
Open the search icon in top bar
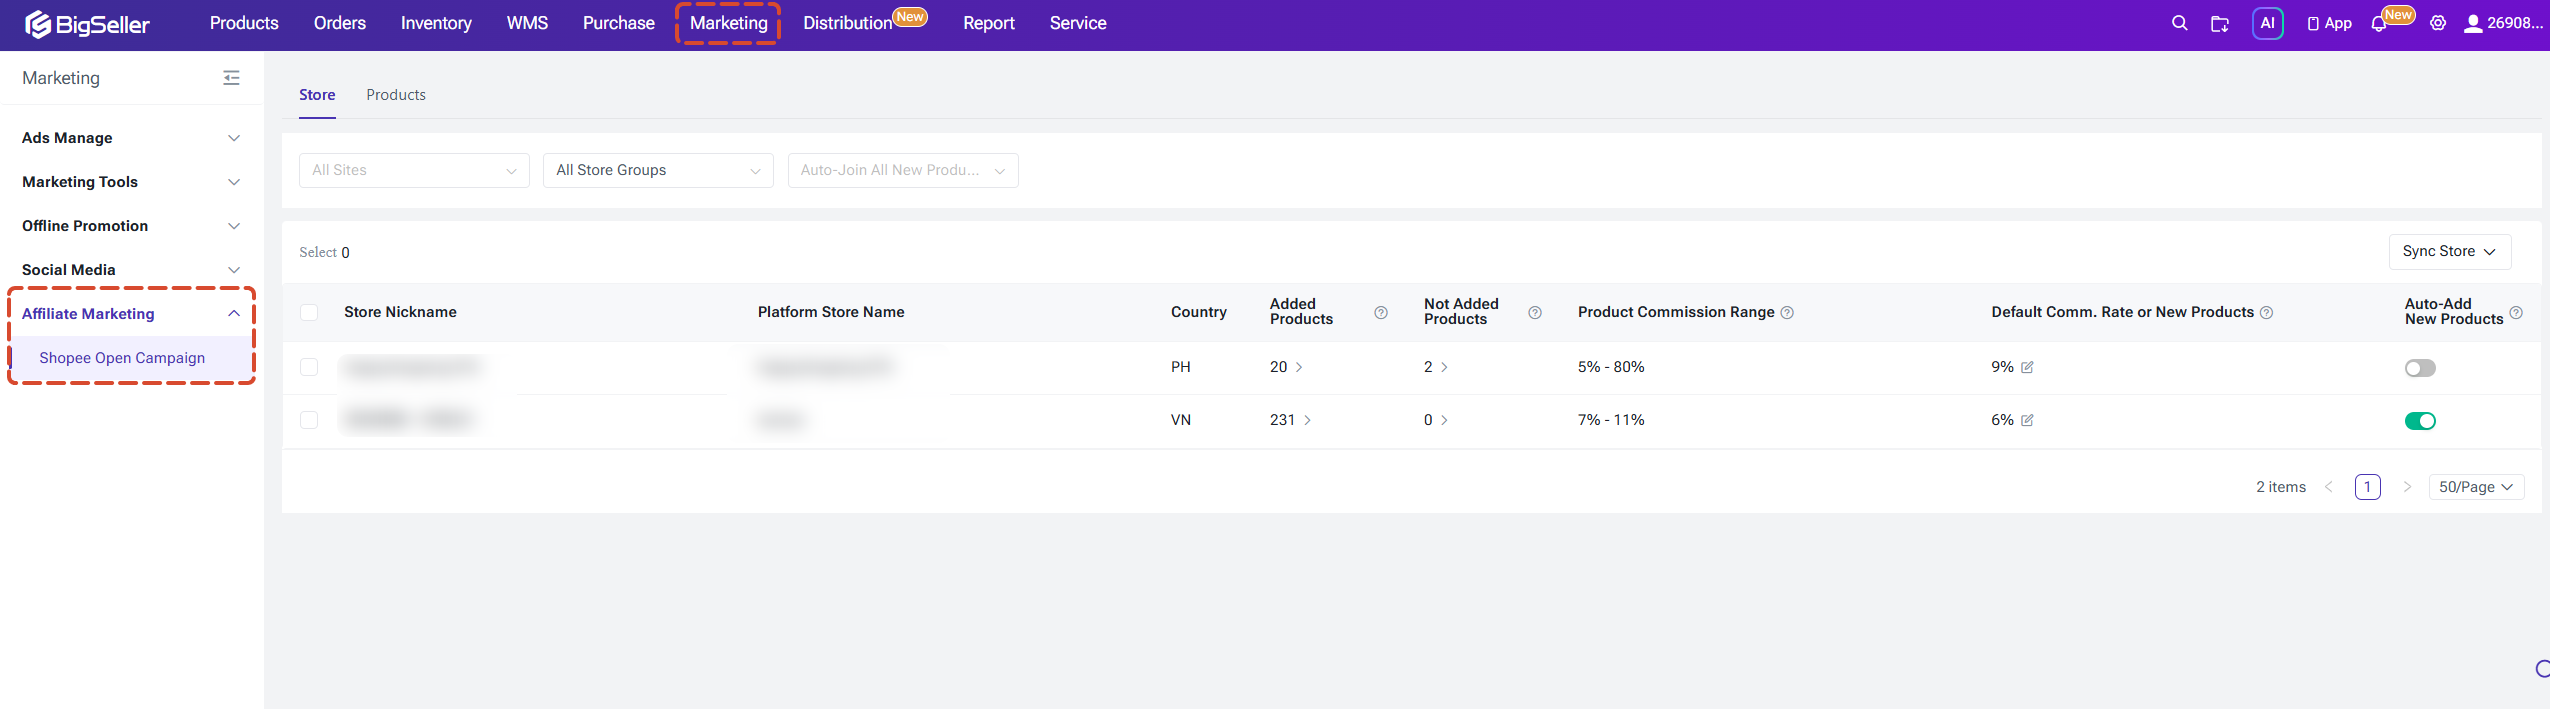(2180, 23)
